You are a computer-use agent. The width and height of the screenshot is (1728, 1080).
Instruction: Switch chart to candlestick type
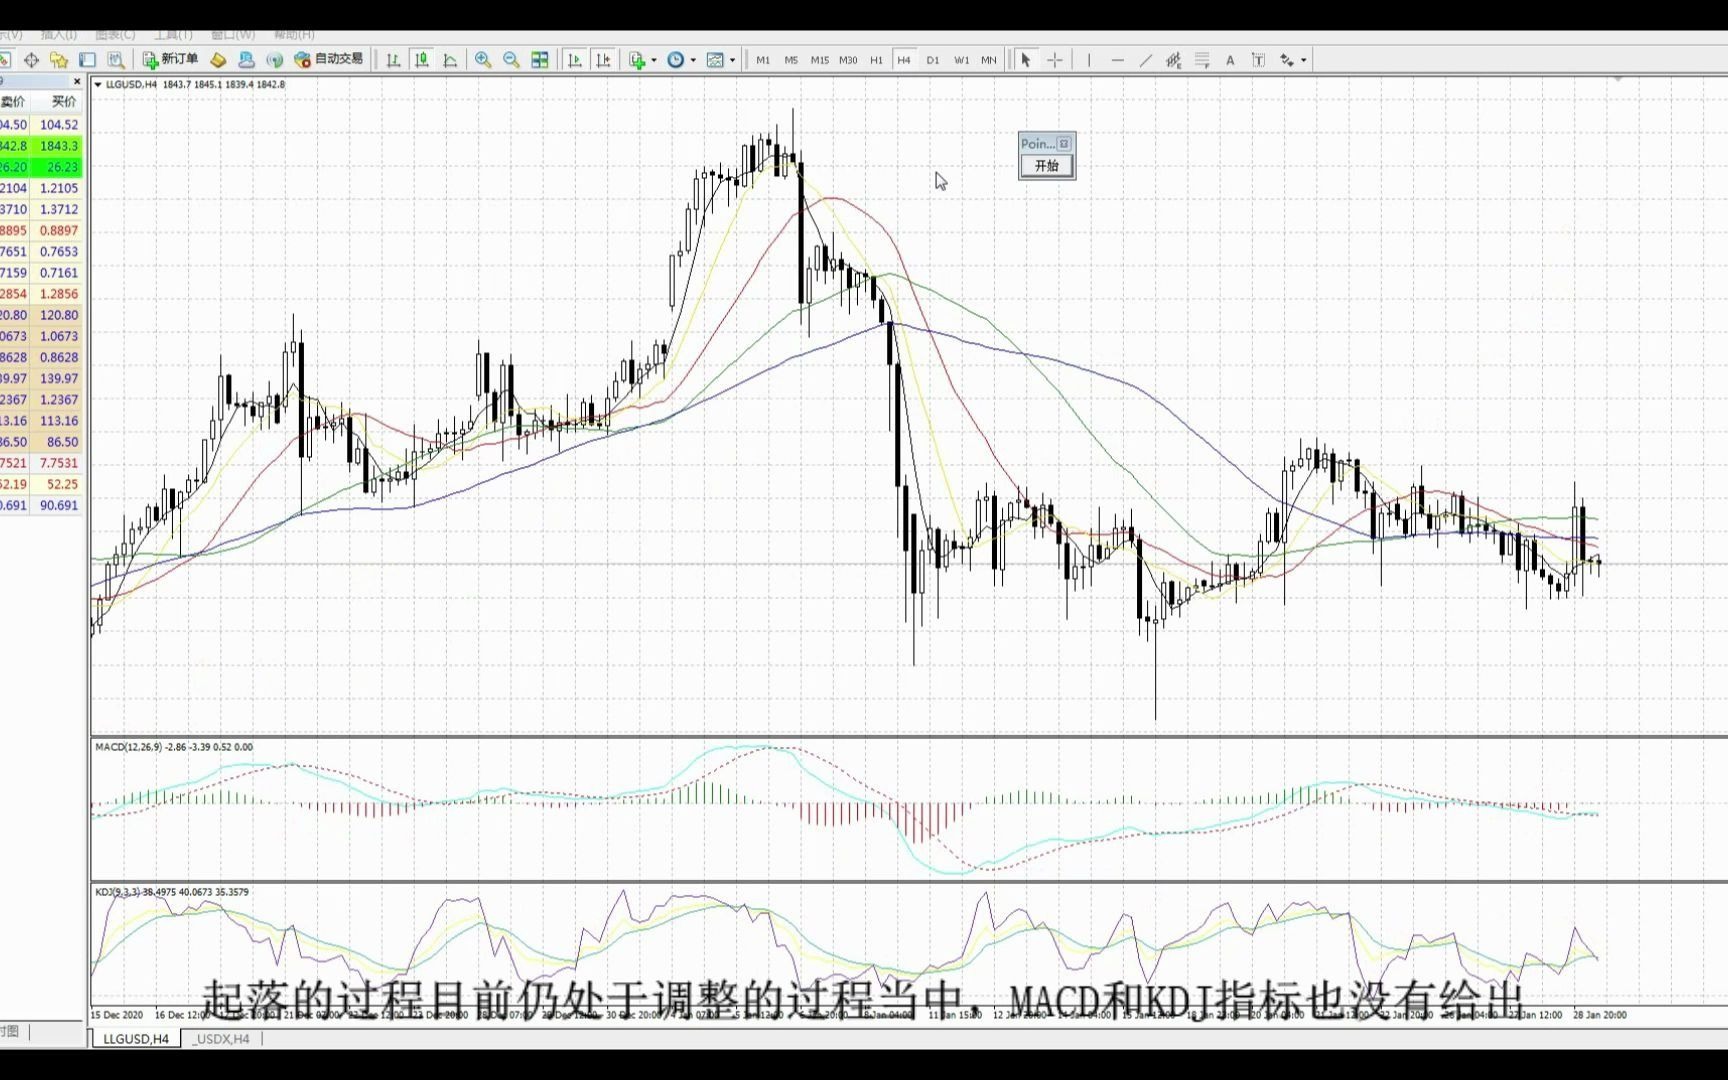pyautogui.click(x=422, y=60)
